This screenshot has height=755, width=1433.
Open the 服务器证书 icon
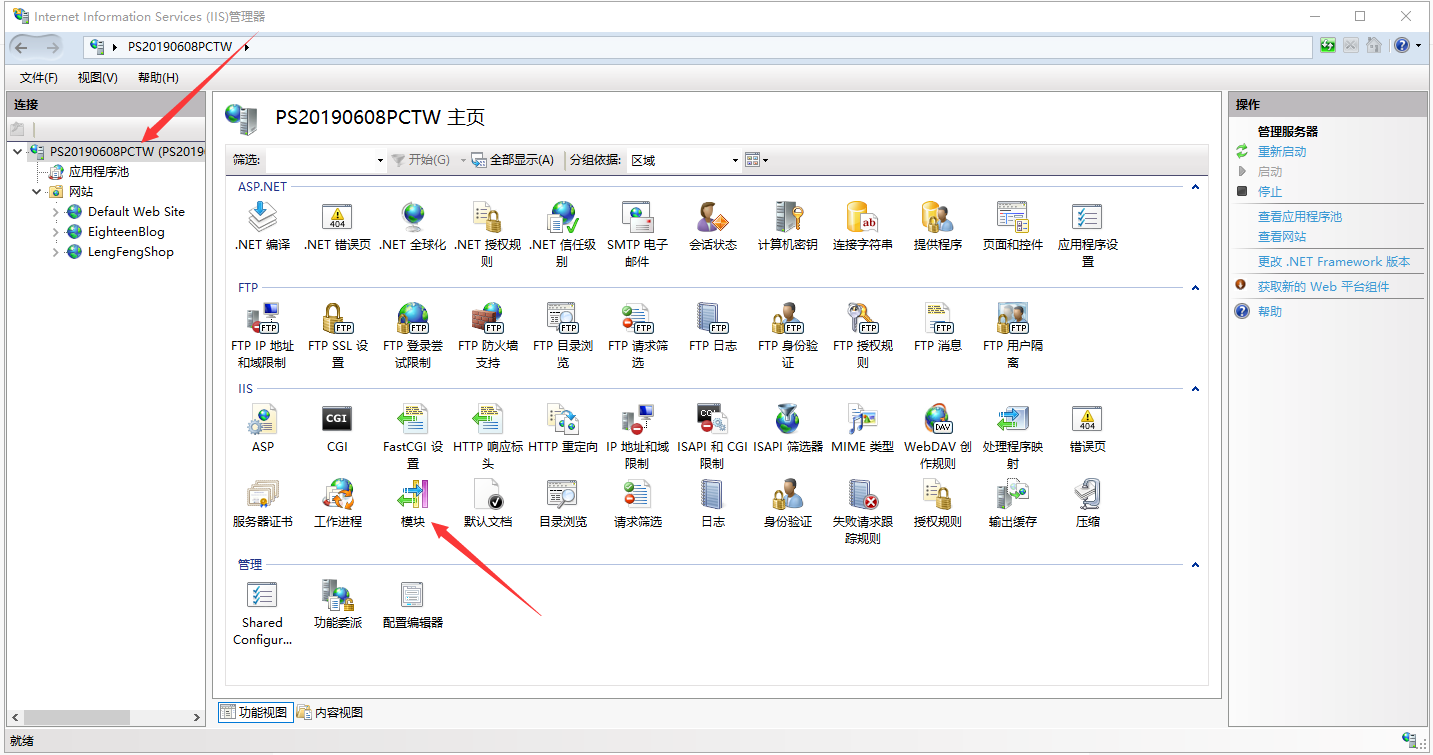click(262, 503)
